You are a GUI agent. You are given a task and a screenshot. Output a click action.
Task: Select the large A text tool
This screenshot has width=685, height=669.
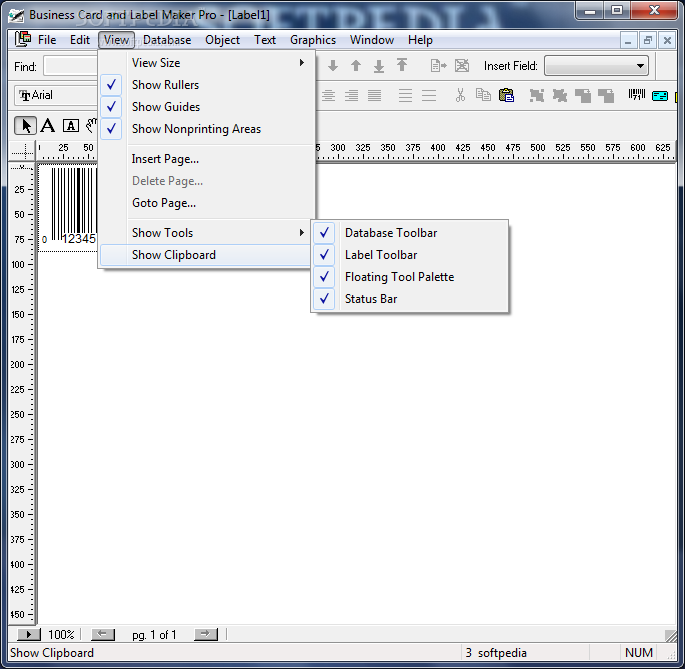[x=48, y=126]
